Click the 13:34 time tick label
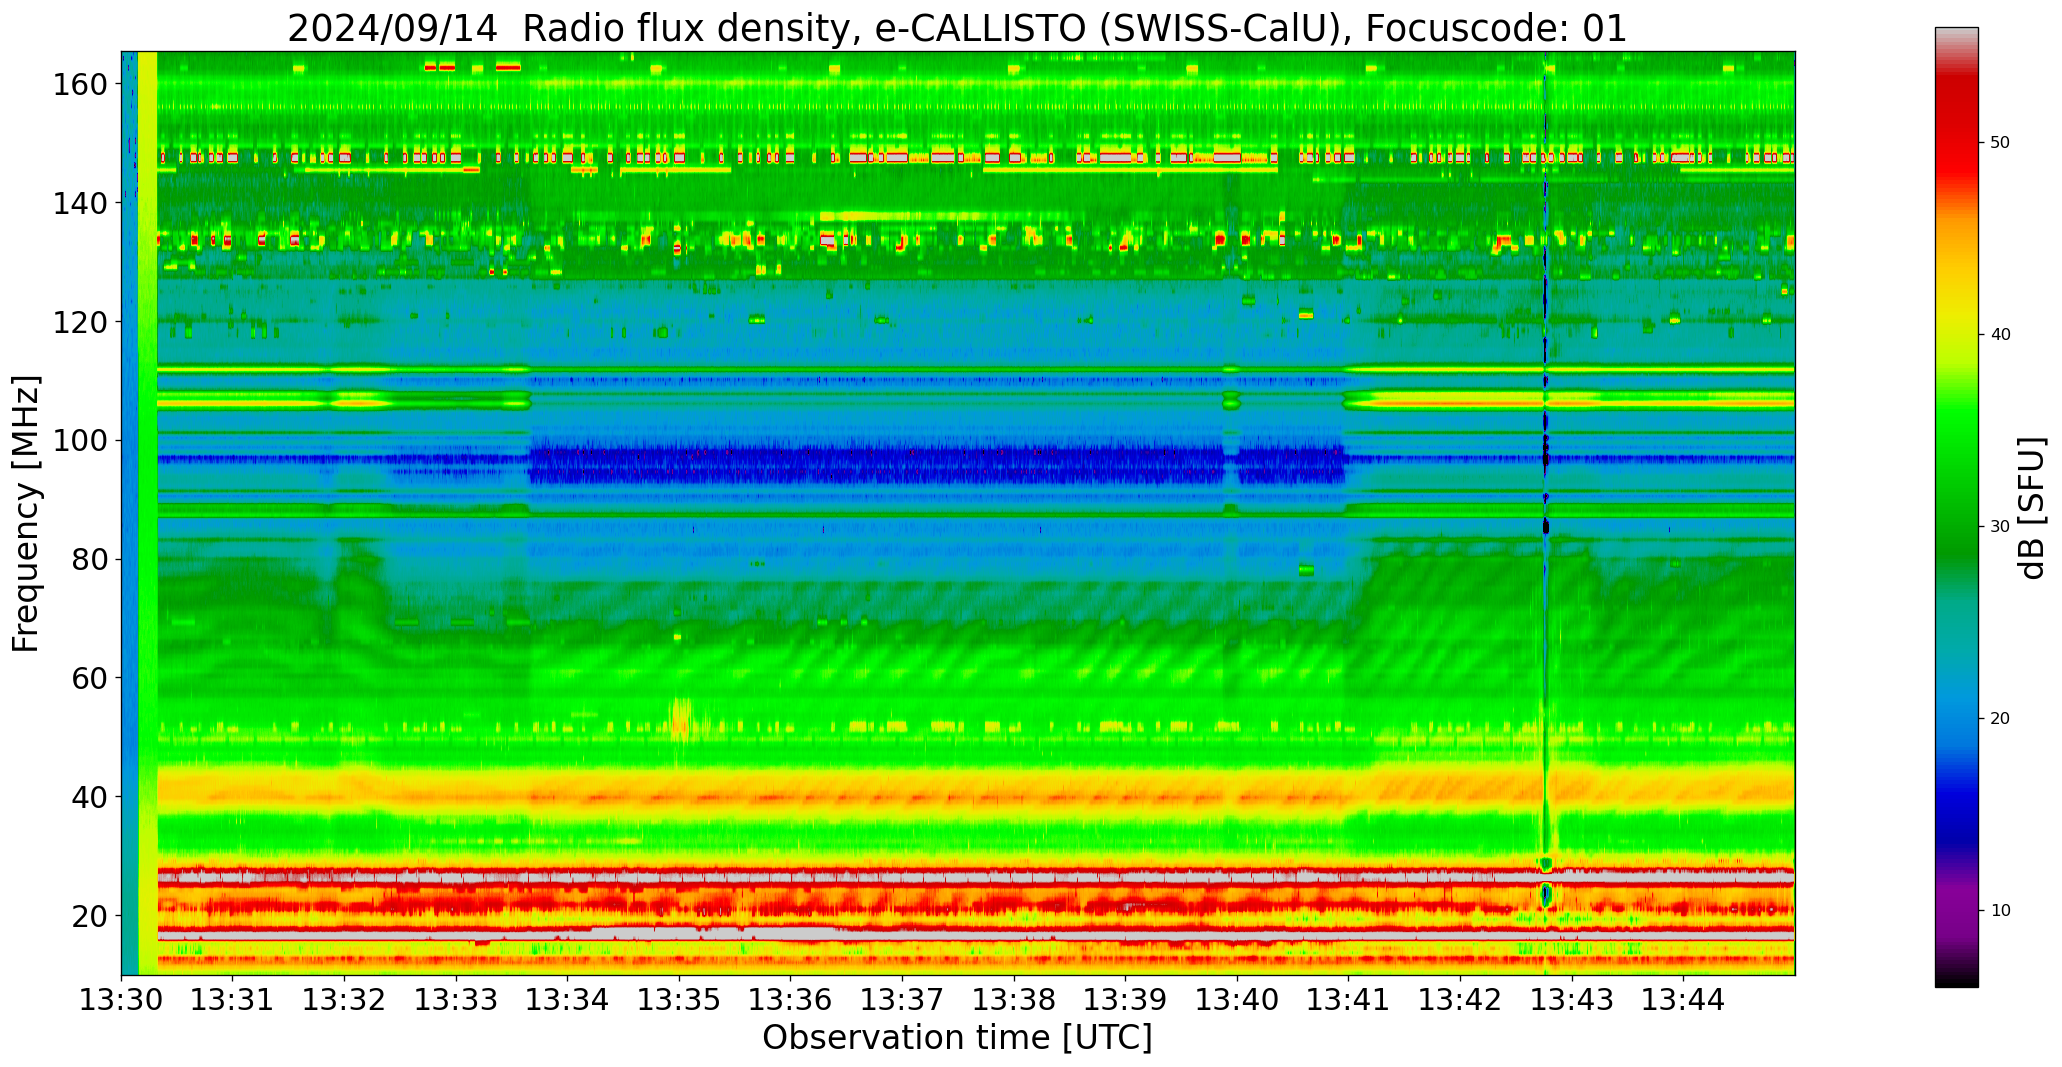Screen dimensions: 2062x1067 pos(568,1000)
